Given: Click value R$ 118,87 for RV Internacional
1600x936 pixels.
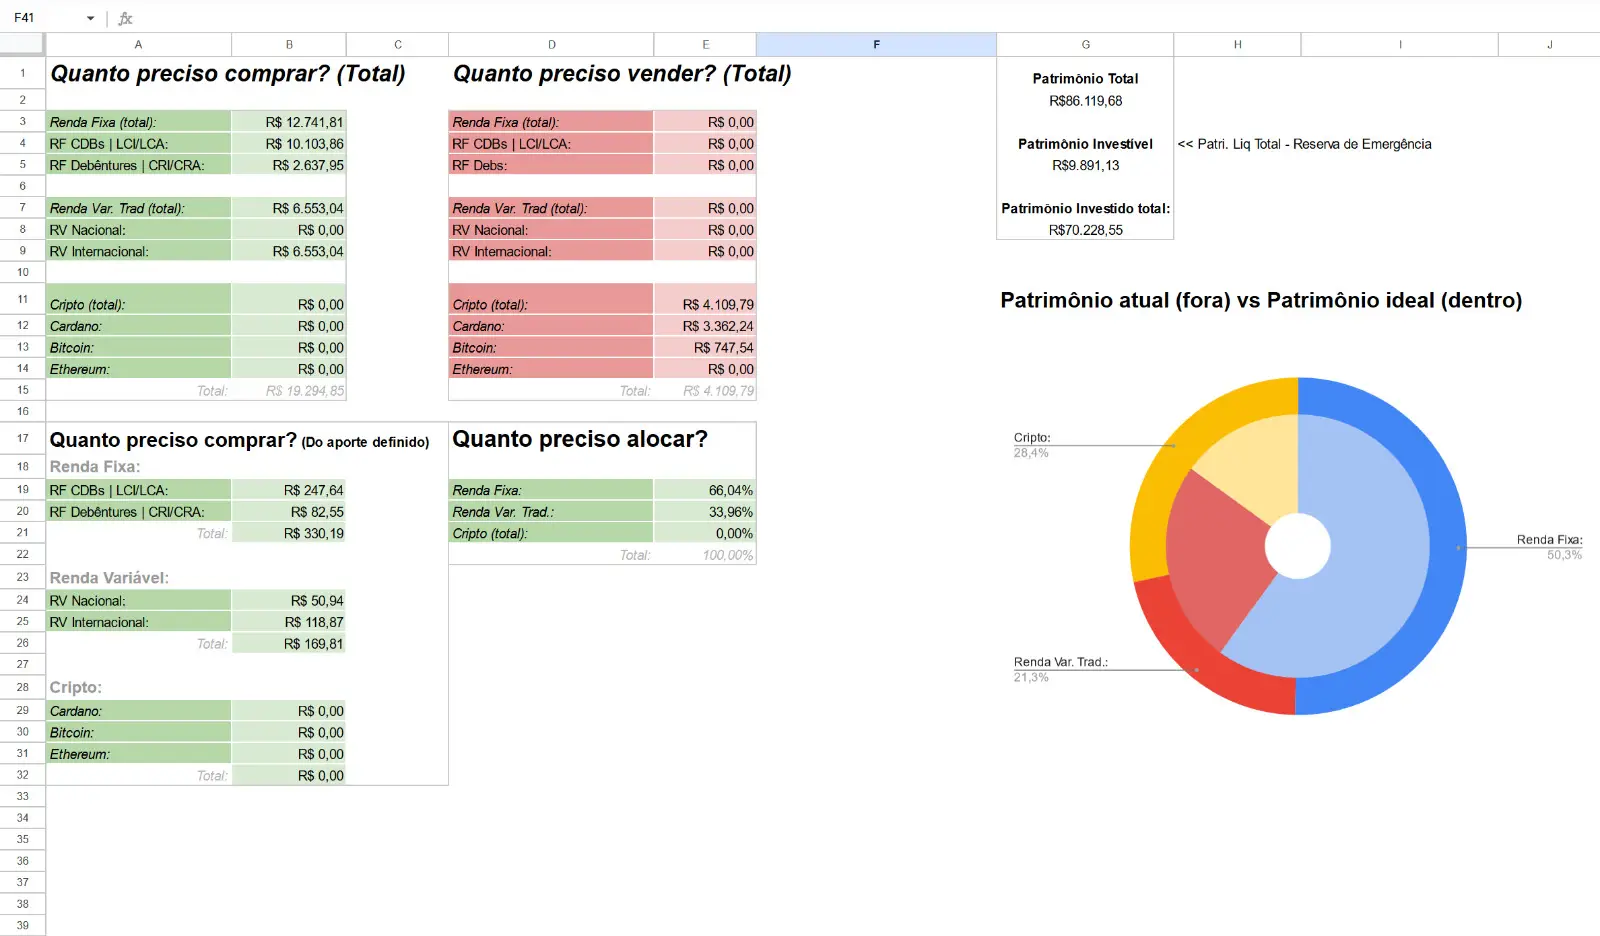Looking at the screenshot, I should (289, 622).
